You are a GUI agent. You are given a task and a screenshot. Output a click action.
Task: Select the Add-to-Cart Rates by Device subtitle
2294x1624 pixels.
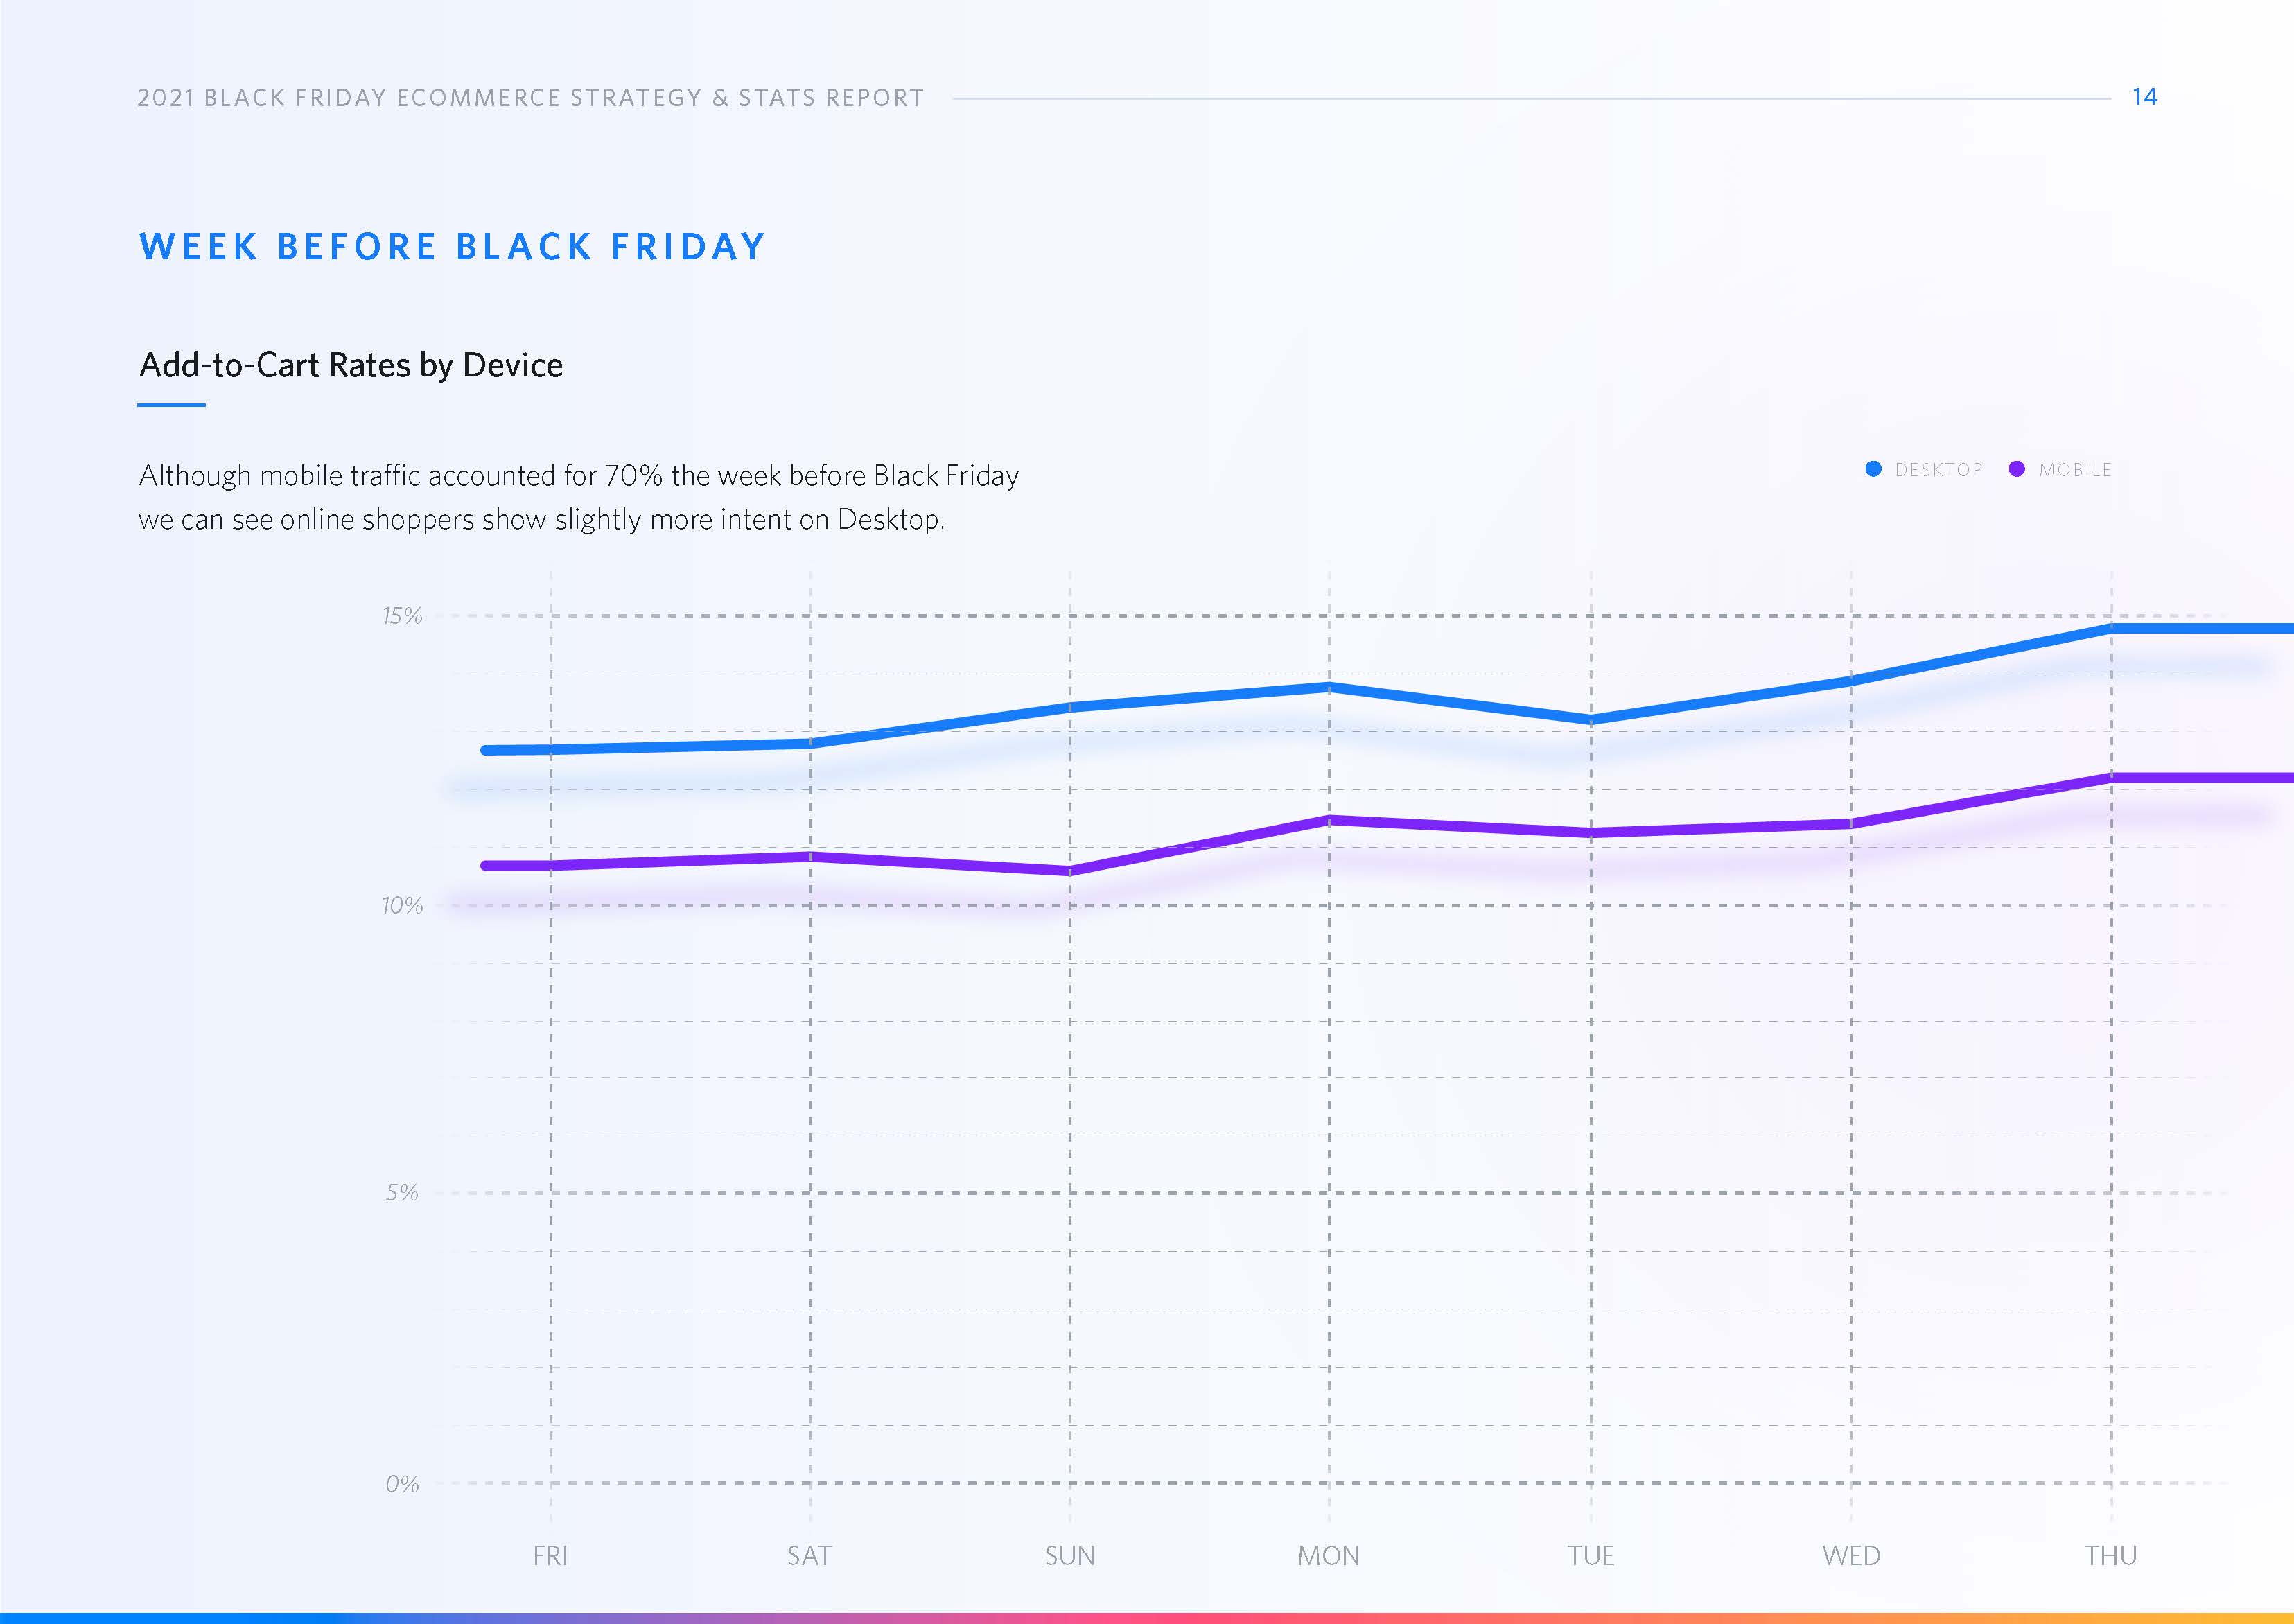[x=350, y=365]
